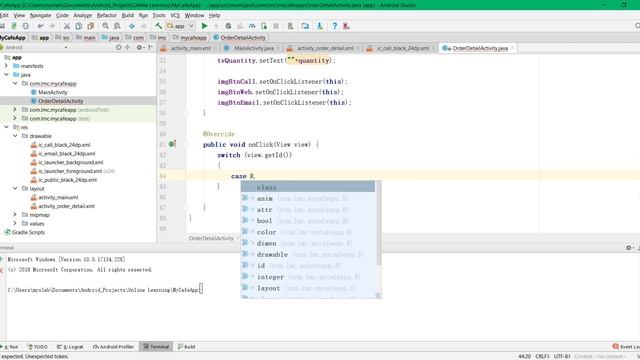Cut selection using the scissors icon

[x=67, y=26]
